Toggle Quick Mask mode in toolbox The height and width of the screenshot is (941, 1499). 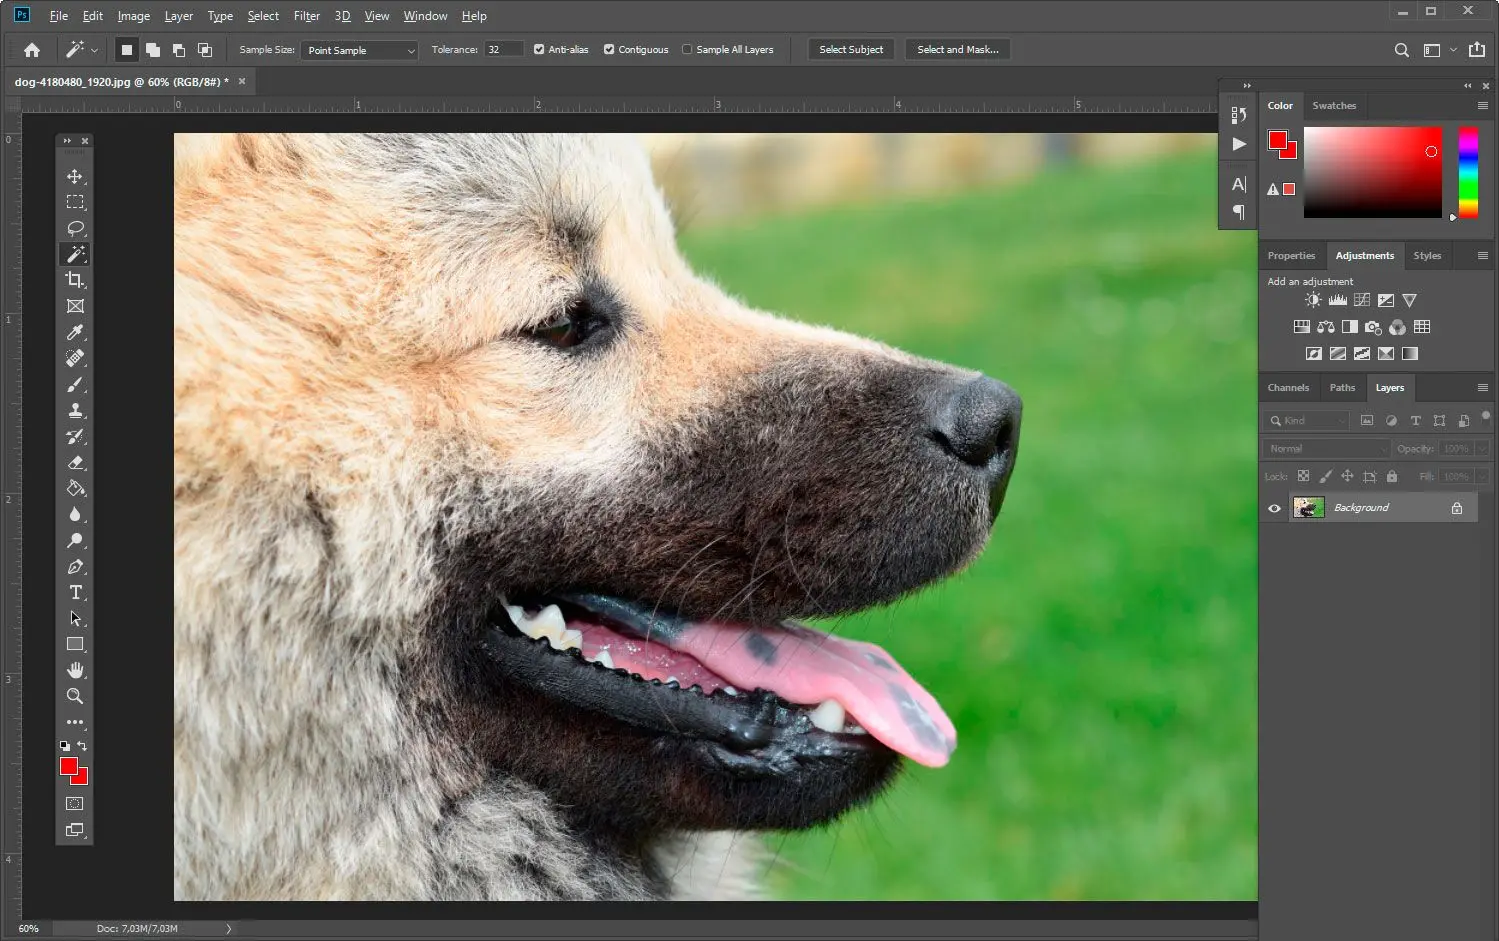(75, 804)
